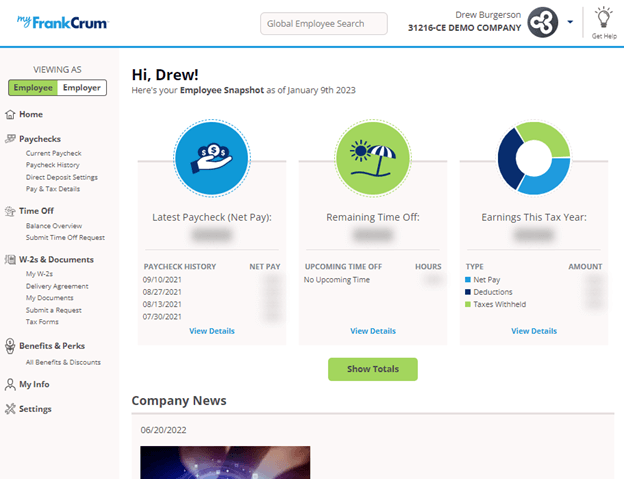The width and height of the screenshot is (624, 479).
Task: Open the W-2s & Documents menu section
Action: click(x=56, y=259)
